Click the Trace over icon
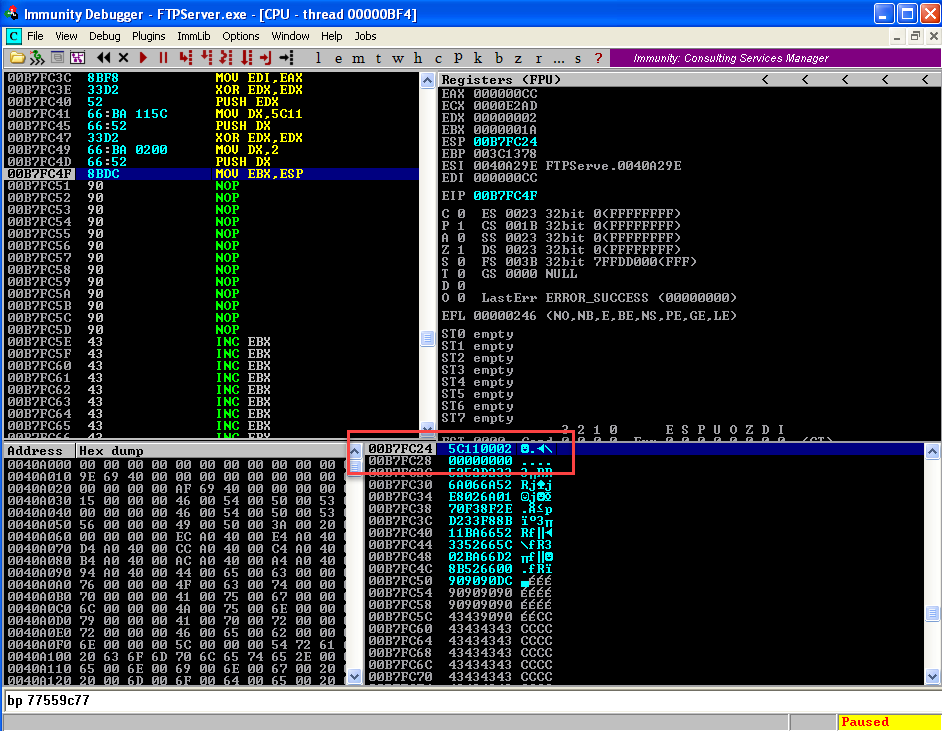942x731 pixels. click(x=246, y=58)
